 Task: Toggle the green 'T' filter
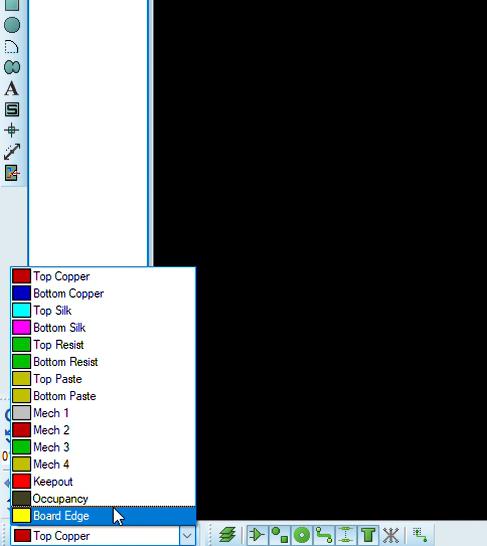(368, 535)
